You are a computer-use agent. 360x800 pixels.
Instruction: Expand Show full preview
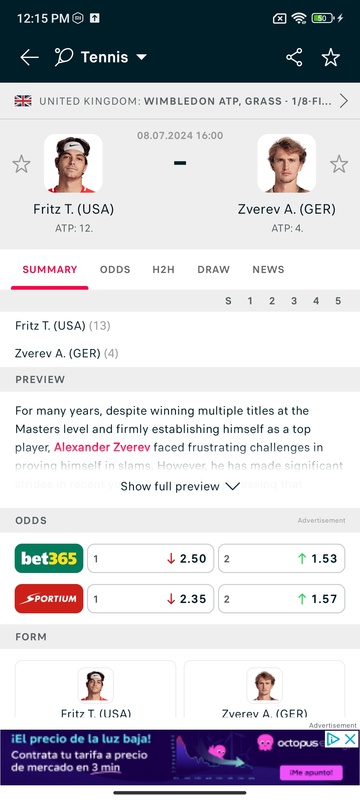(x=180, y=486)
